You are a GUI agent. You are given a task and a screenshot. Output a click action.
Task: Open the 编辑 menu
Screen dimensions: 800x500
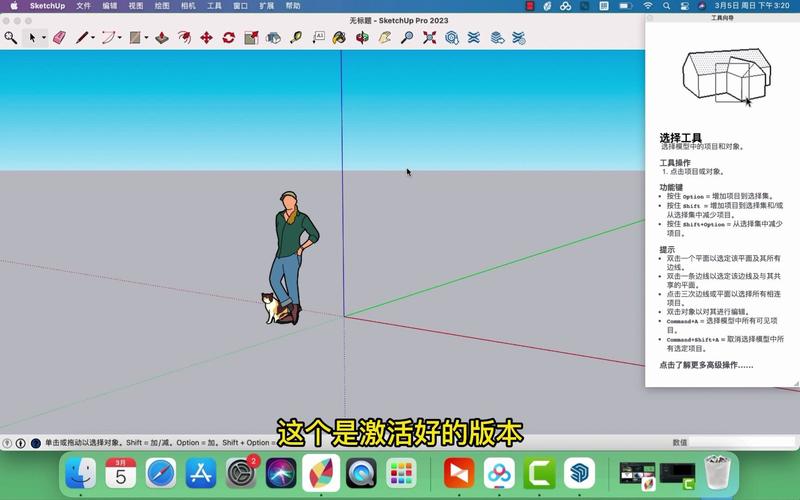(109, 6)
